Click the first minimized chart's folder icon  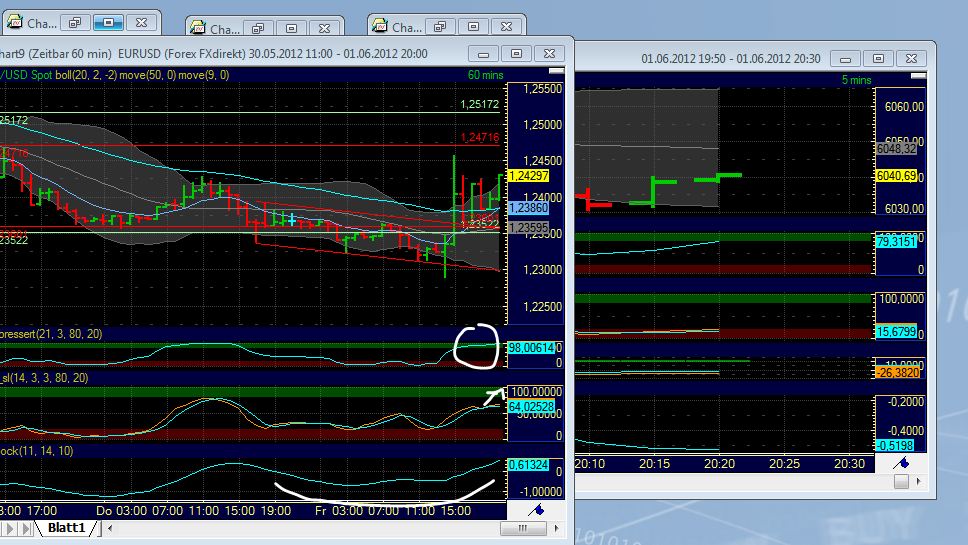(14, 23)
